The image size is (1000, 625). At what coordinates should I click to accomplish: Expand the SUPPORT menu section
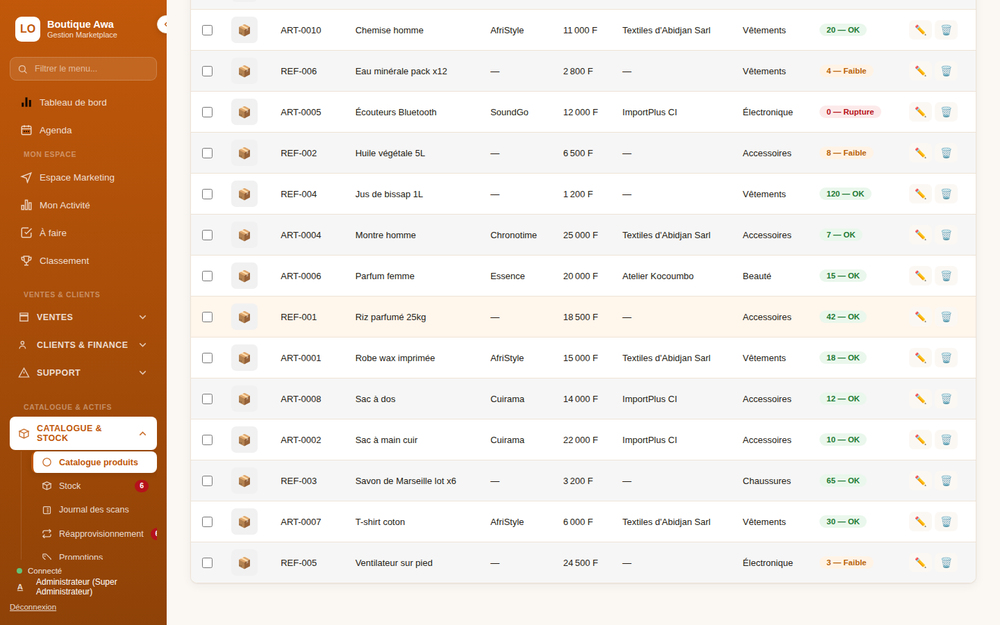pos(83,372)
